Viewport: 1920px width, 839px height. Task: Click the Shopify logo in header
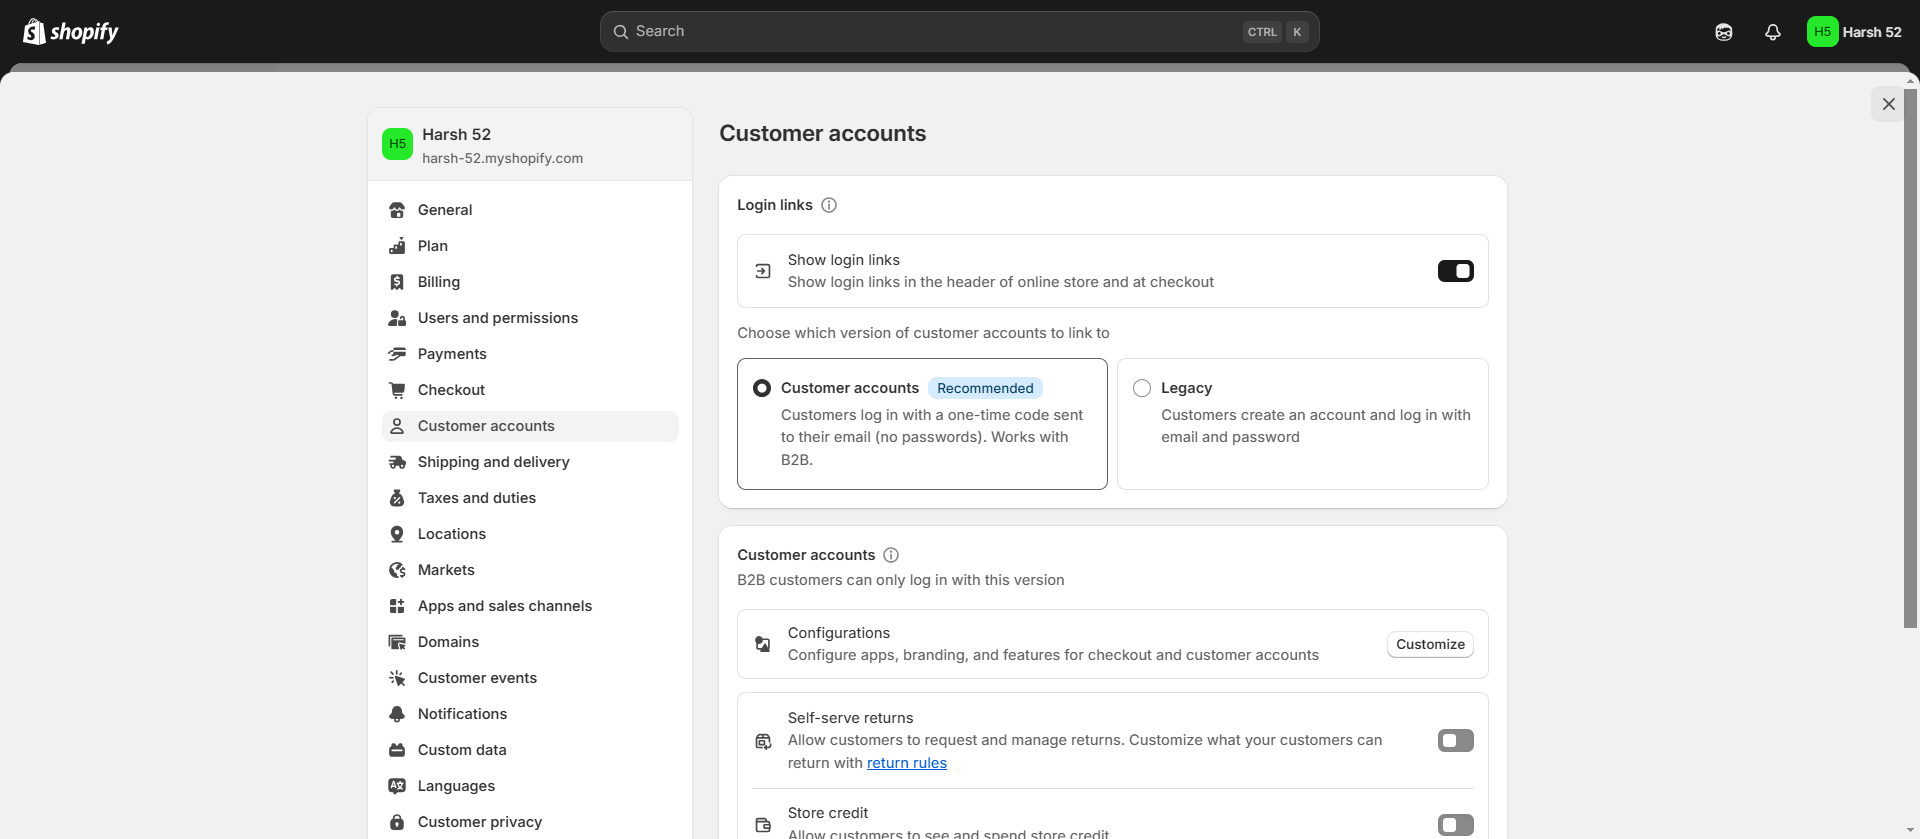[70, 32]
